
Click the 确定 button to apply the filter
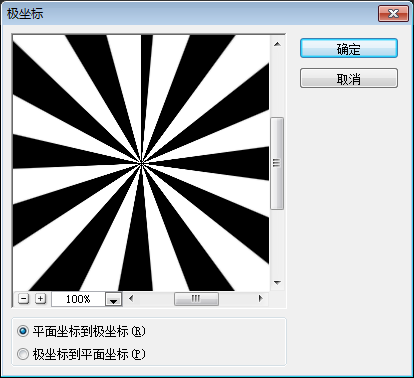pos(349,48)
